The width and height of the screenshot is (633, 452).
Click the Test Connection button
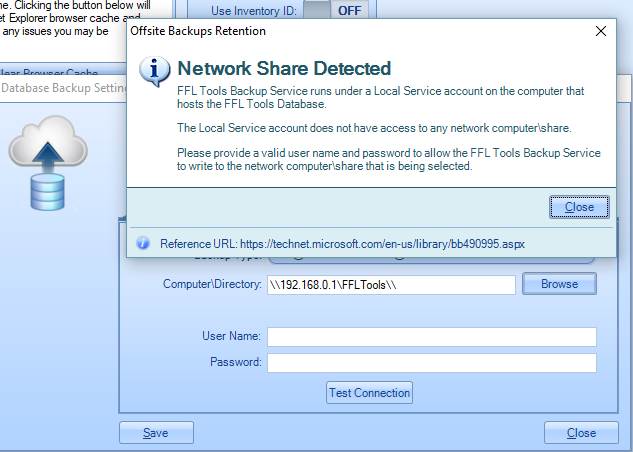369,393
